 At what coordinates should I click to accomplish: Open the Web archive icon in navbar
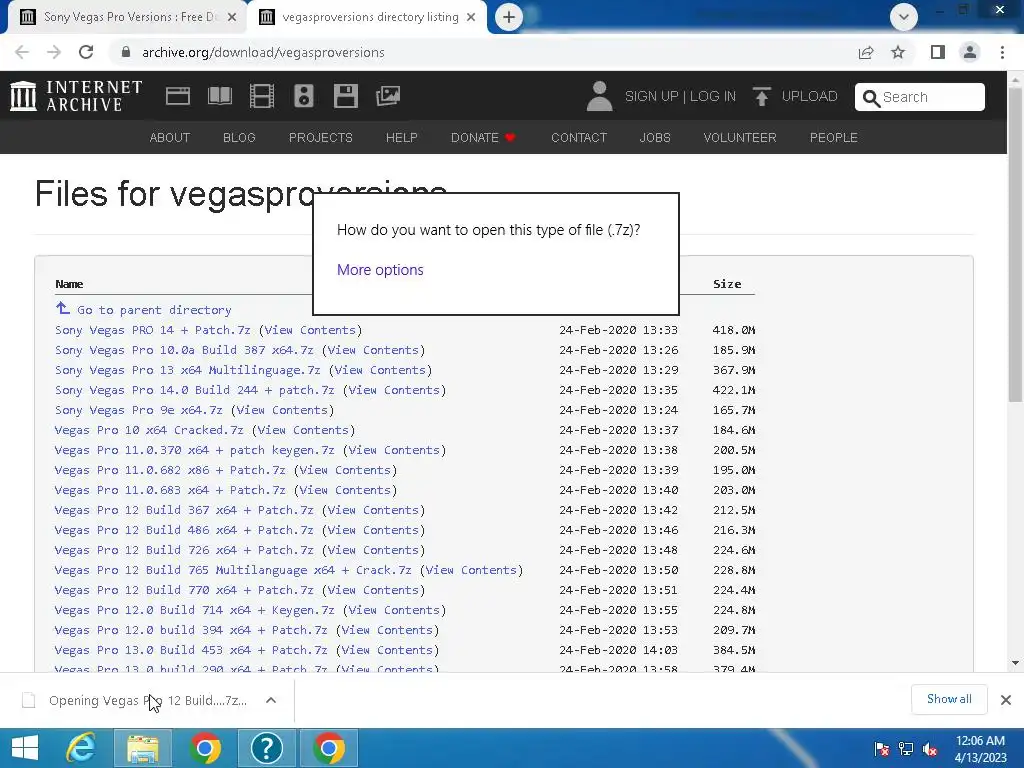click(x=178, y=96)
